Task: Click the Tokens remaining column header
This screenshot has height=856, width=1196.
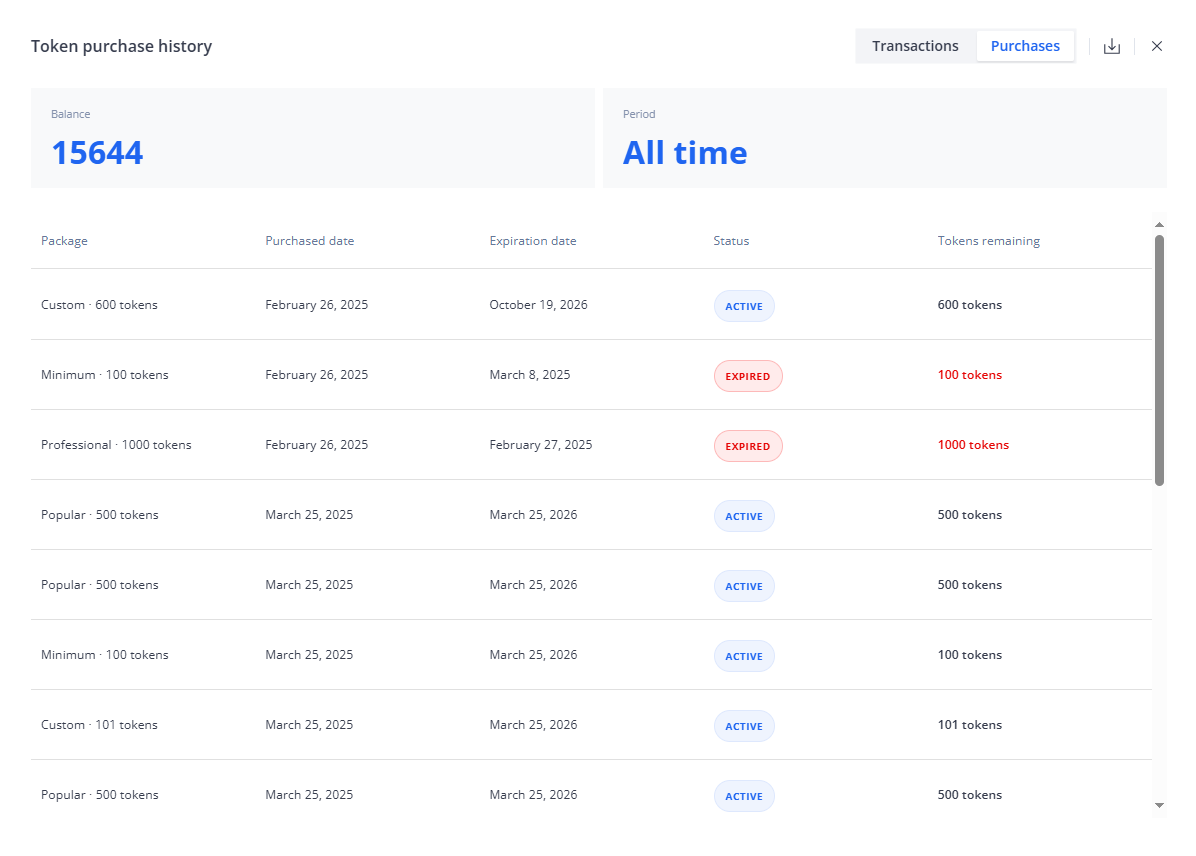Action: tap(988, 241)
